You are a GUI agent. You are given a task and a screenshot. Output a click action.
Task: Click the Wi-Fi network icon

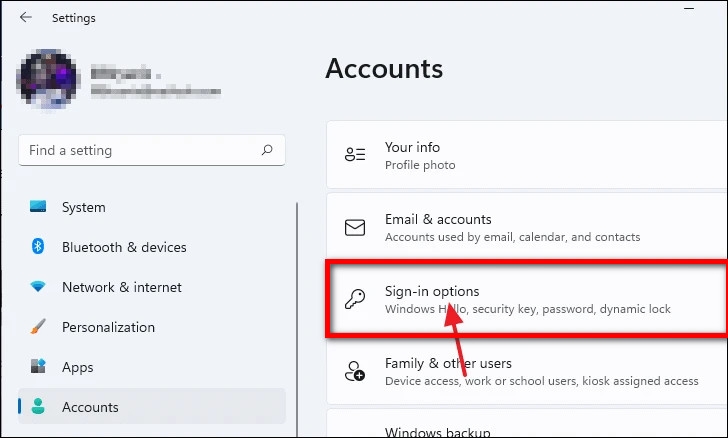38,286
